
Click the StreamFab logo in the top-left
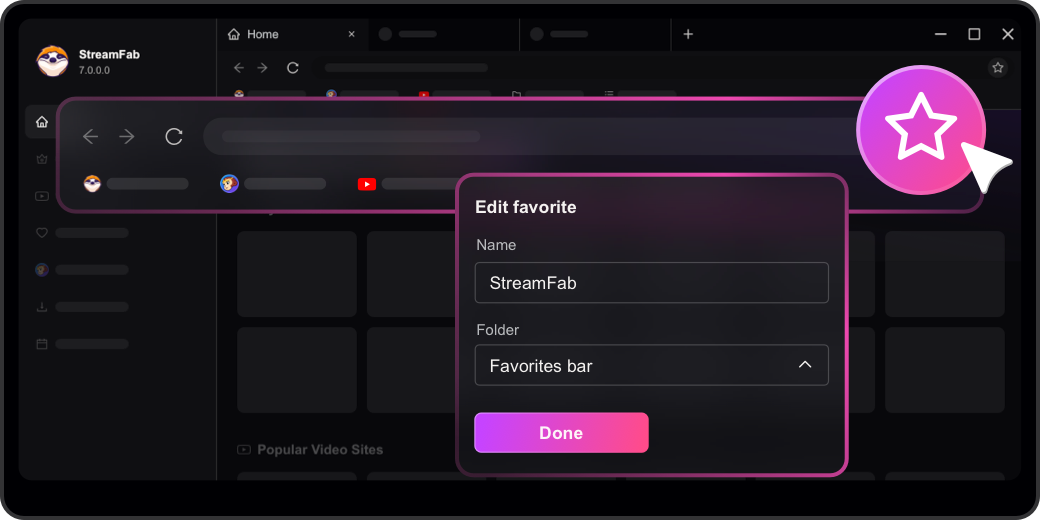(x=52, y=61)
